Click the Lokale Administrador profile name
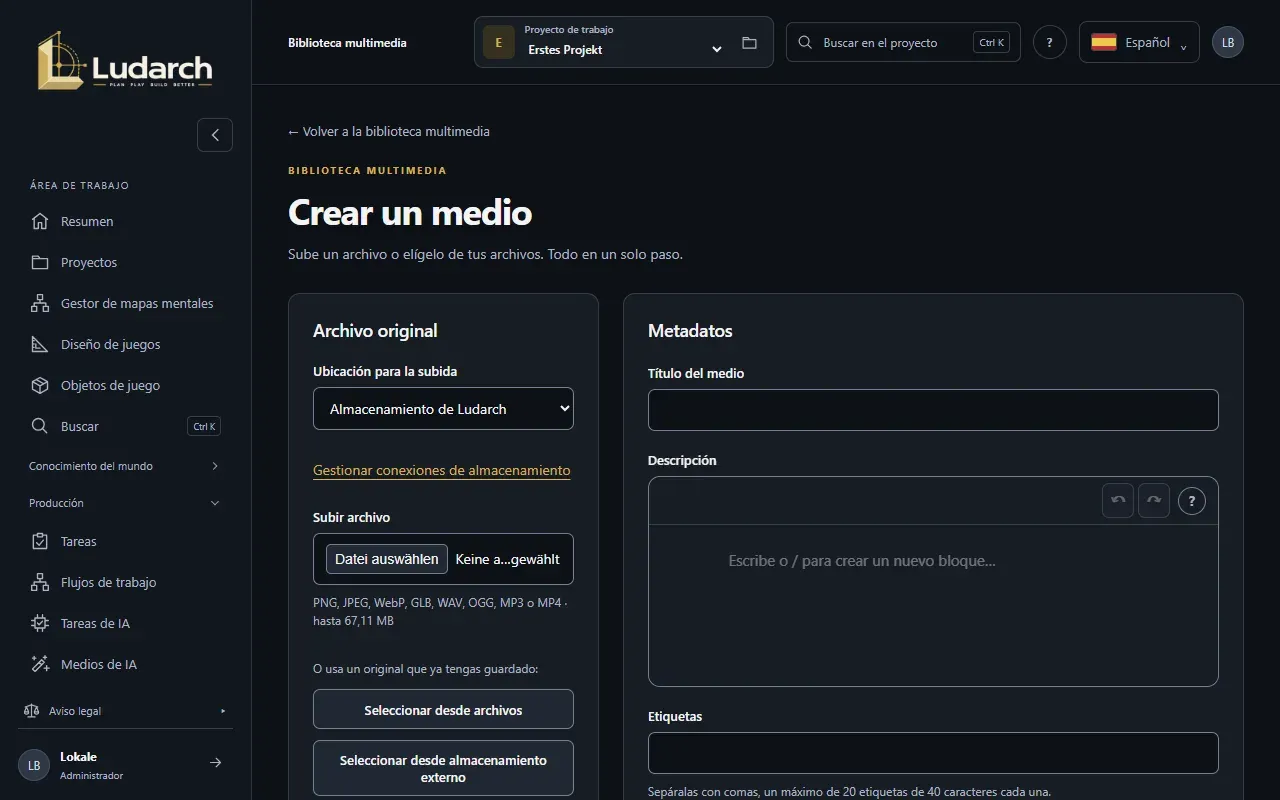 91,765
